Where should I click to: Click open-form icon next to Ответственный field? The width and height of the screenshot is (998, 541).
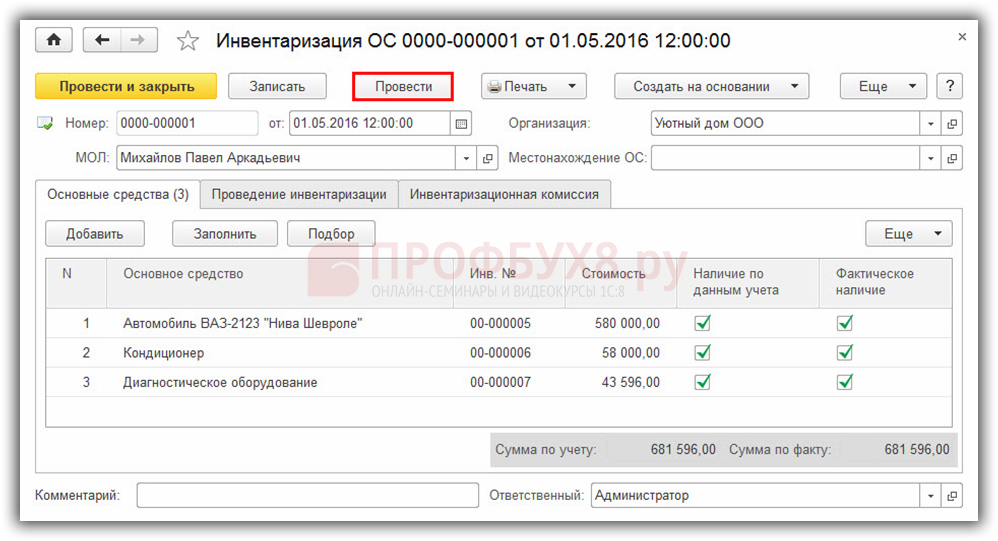[x=951, y=496]
